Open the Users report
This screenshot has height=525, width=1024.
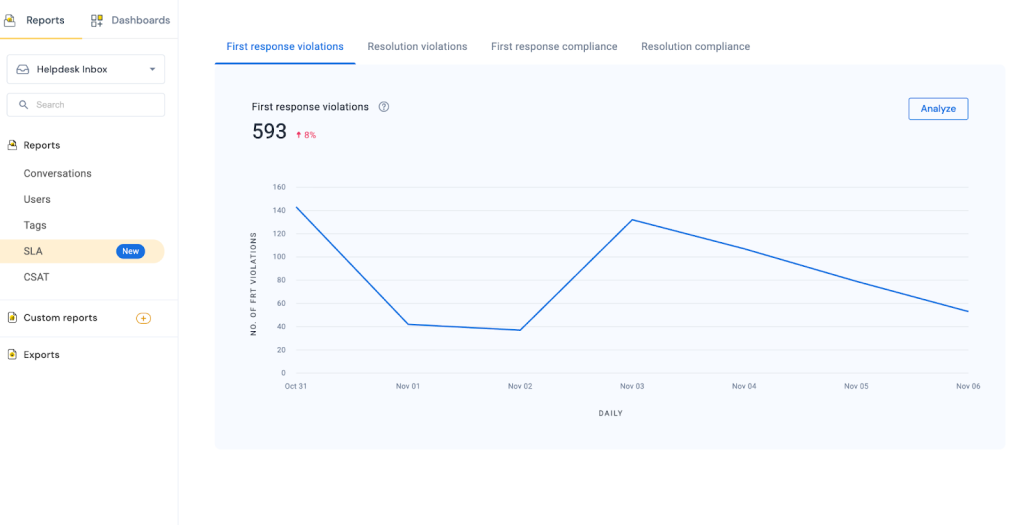tap(37, 199)
